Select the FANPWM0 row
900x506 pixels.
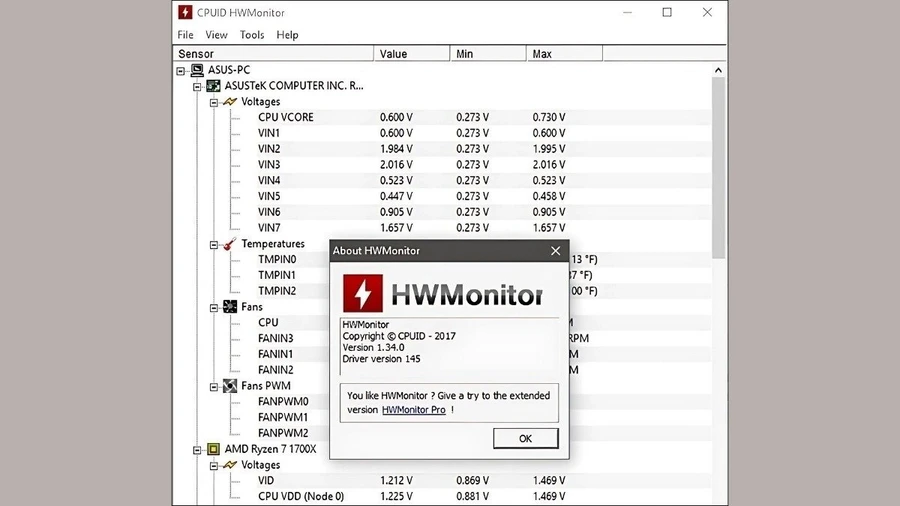click(283, 402)
